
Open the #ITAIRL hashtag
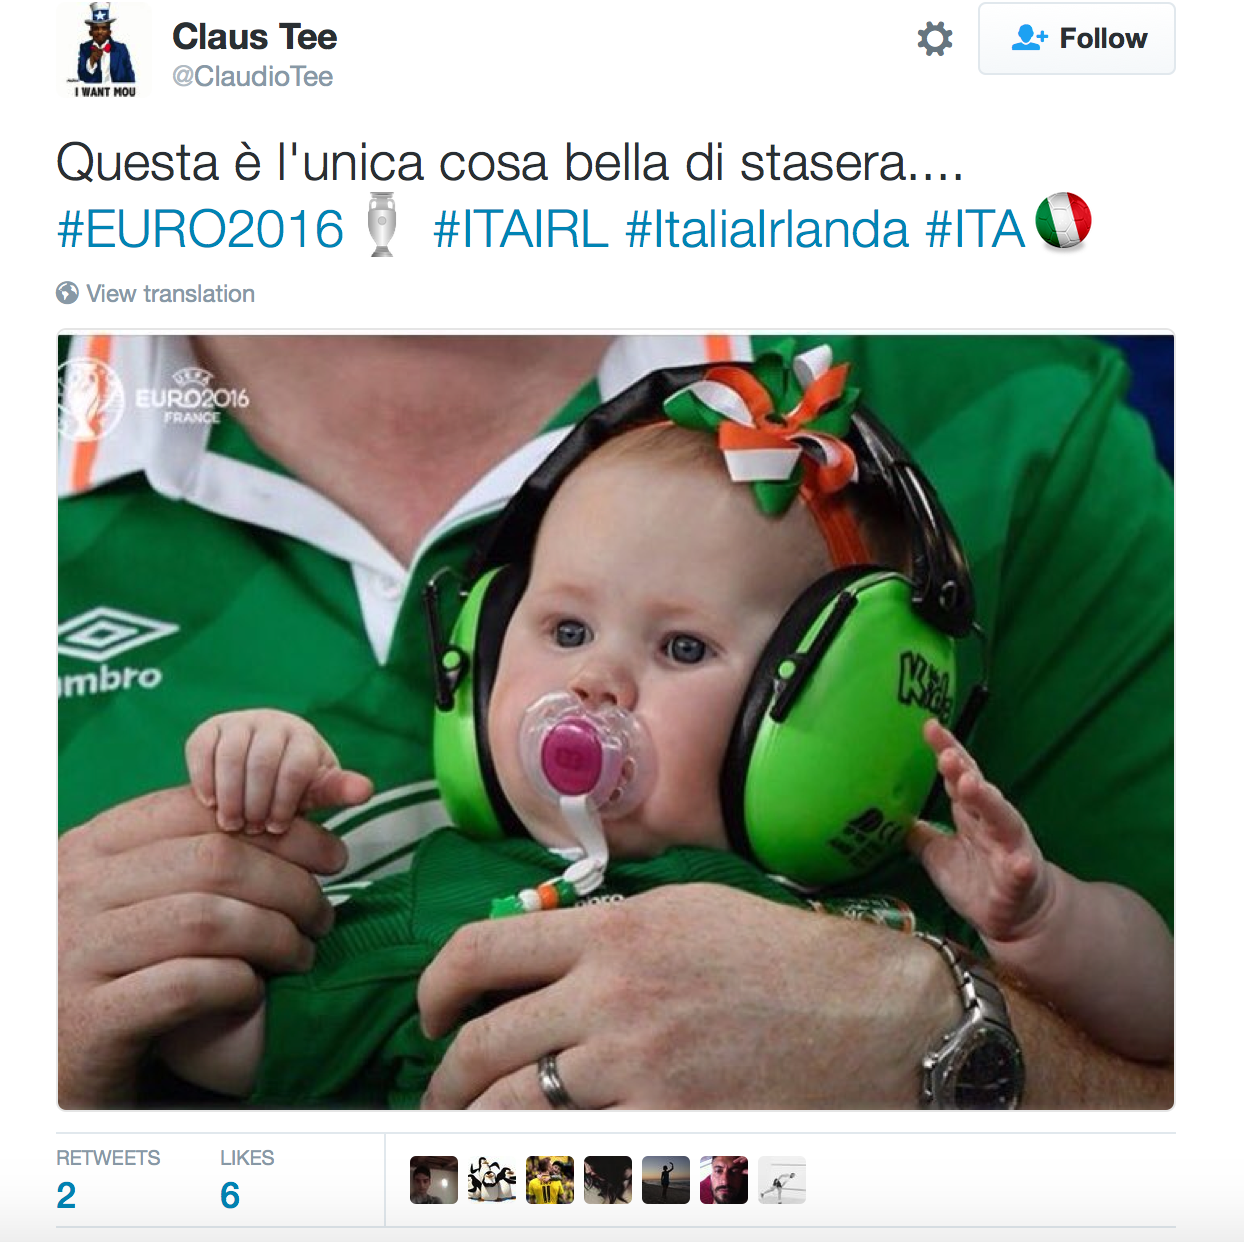tap(521, 229)
